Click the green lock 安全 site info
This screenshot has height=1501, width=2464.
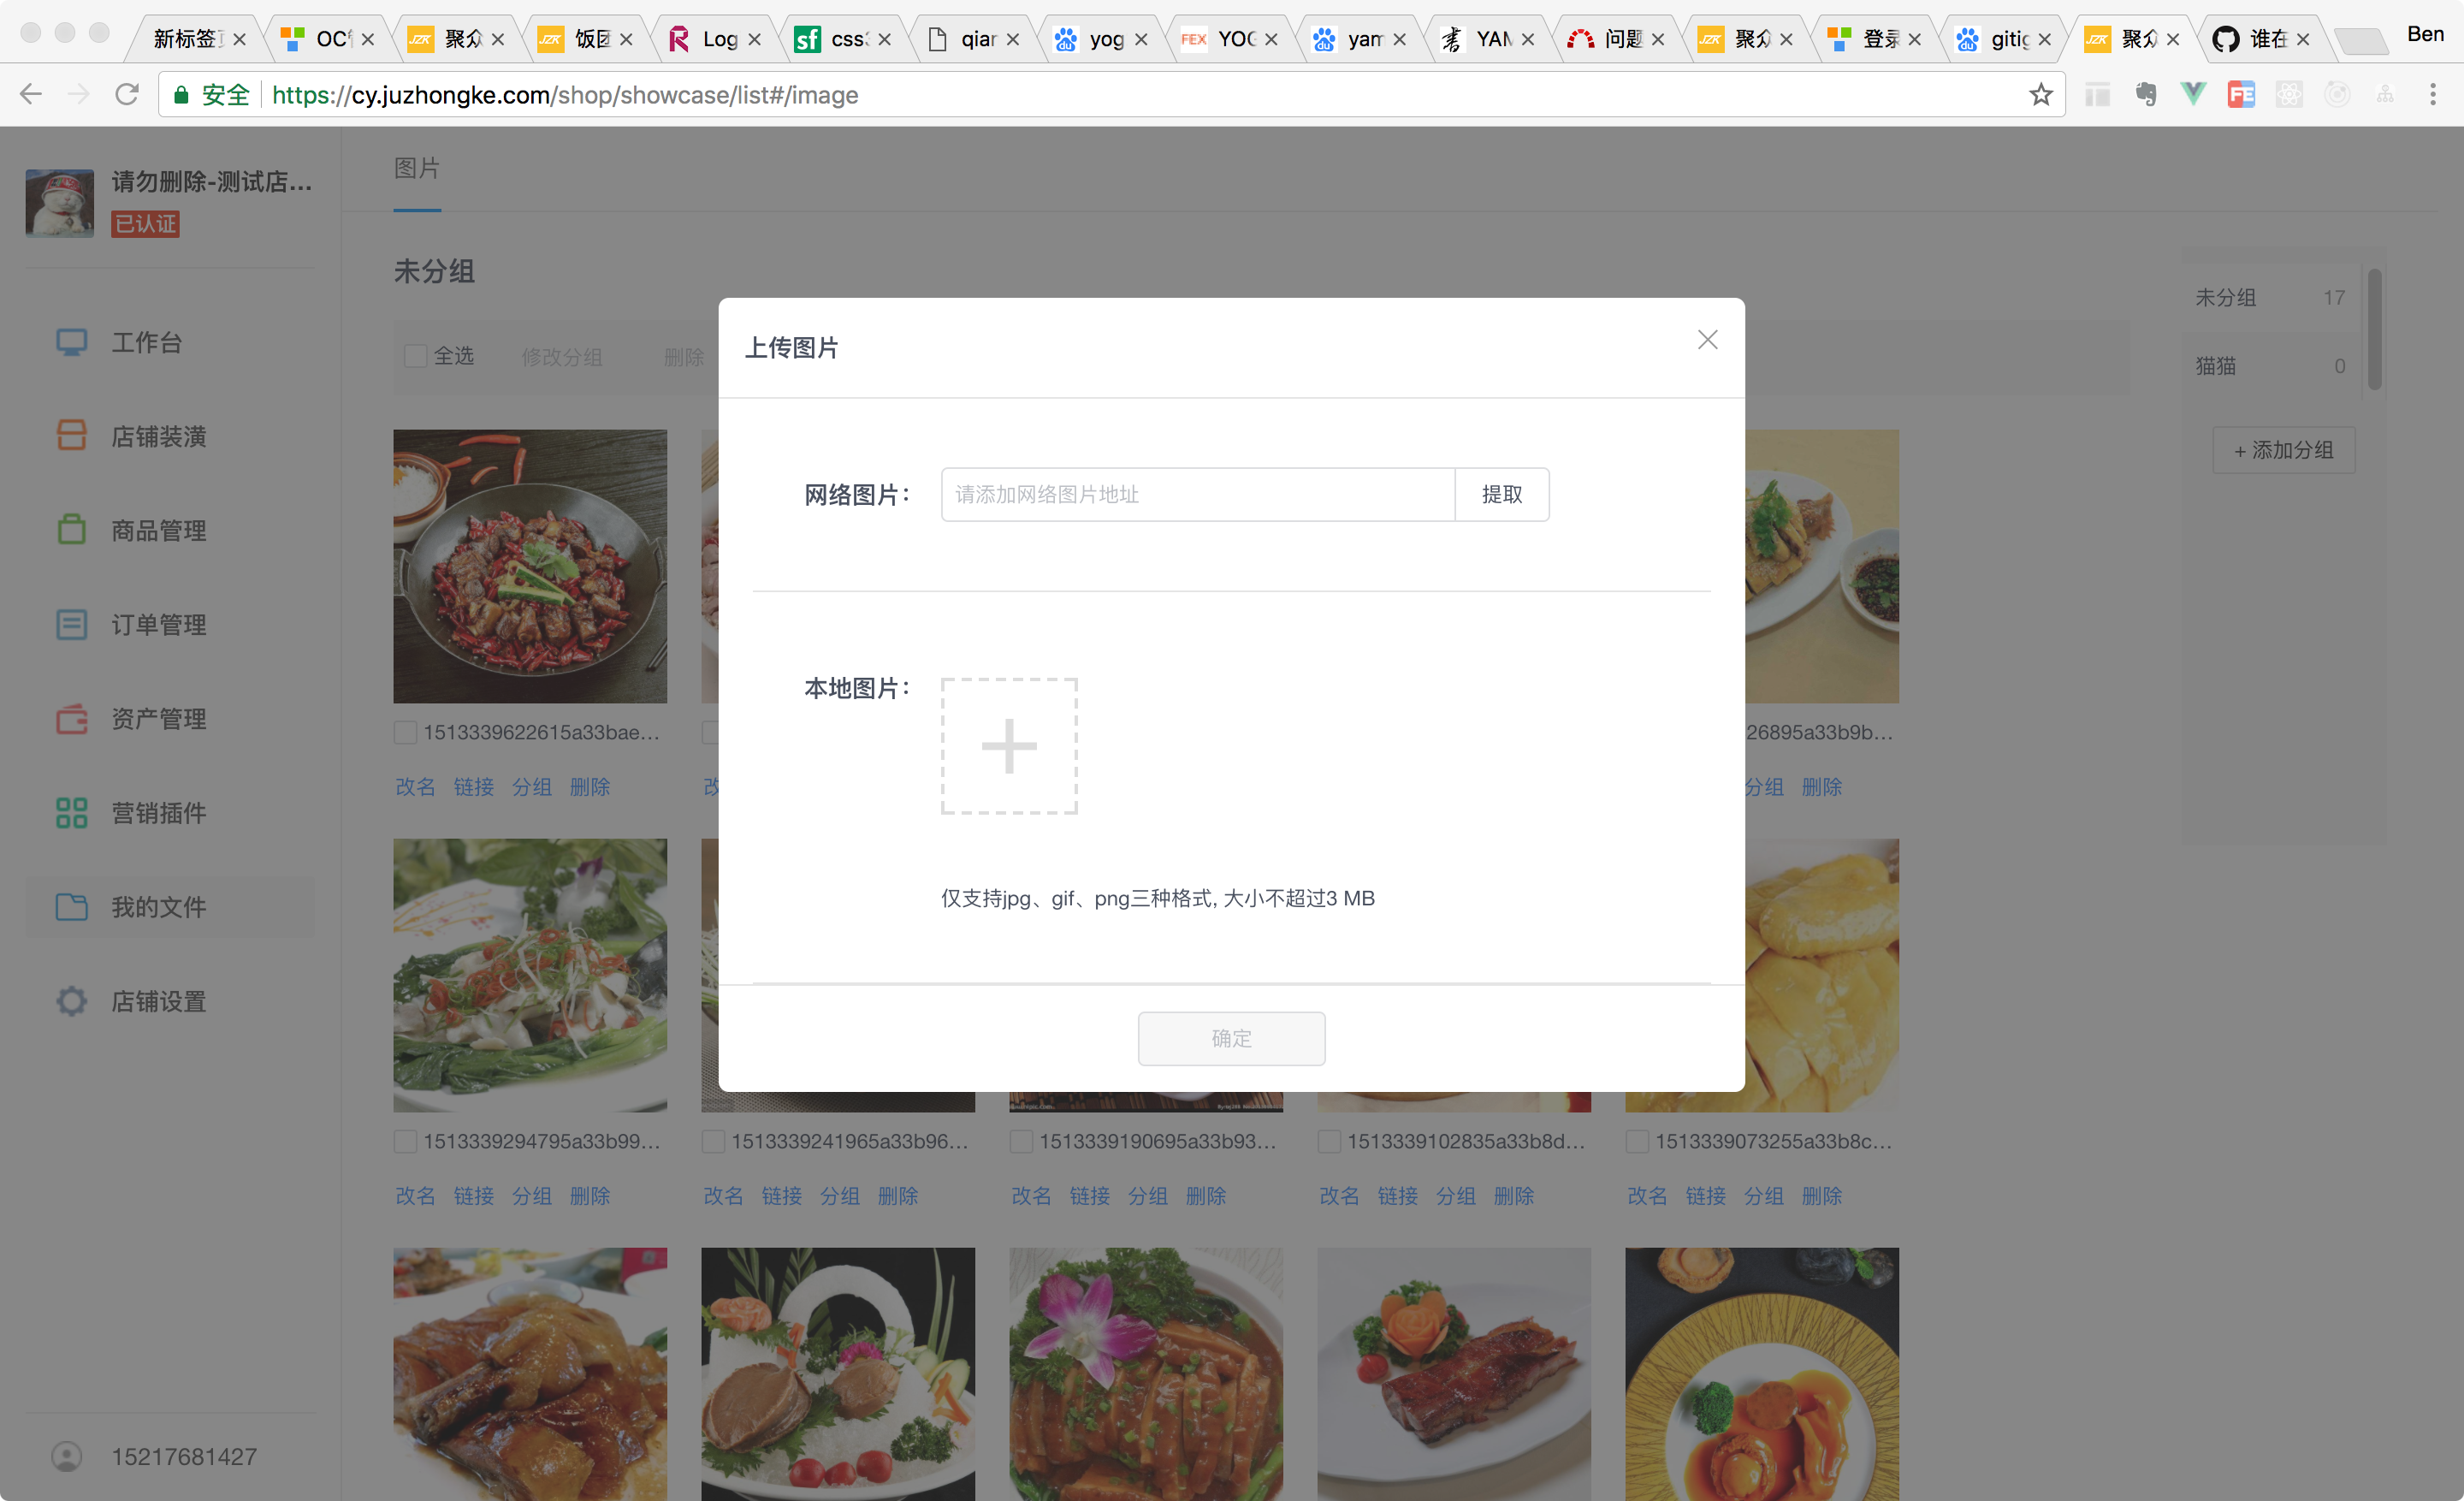point(211,95)
